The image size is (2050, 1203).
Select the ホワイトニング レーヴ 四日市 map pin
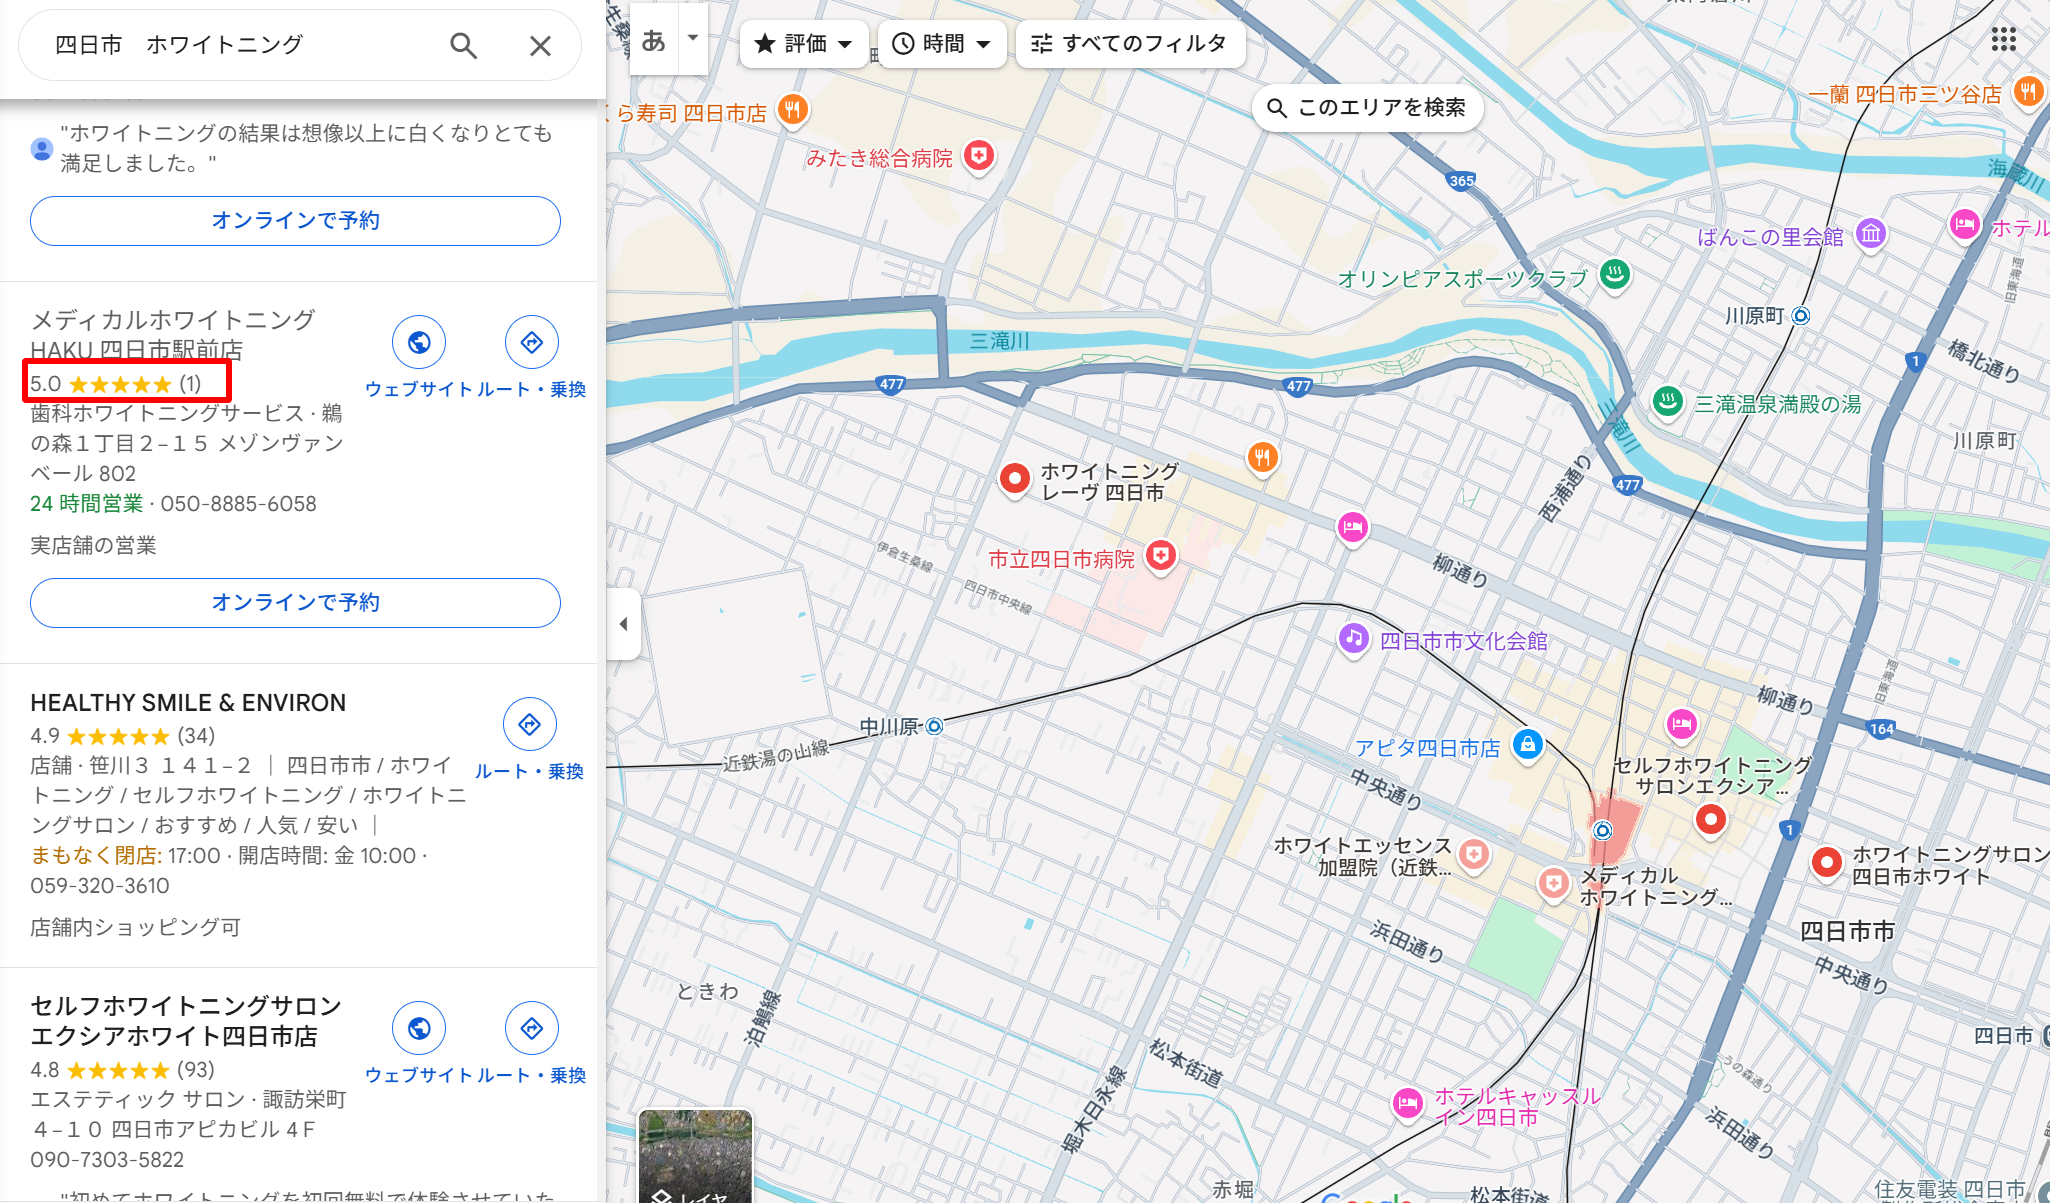pyautogui.click(x=1015, y=479)
